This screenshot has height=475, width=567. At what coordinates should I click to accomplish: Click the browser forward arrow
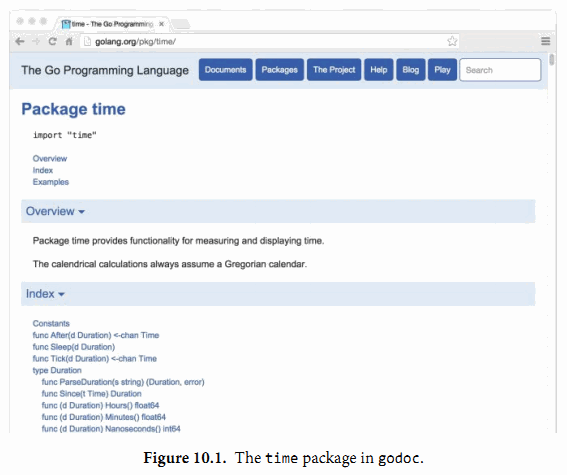click(x=36, y=42)
